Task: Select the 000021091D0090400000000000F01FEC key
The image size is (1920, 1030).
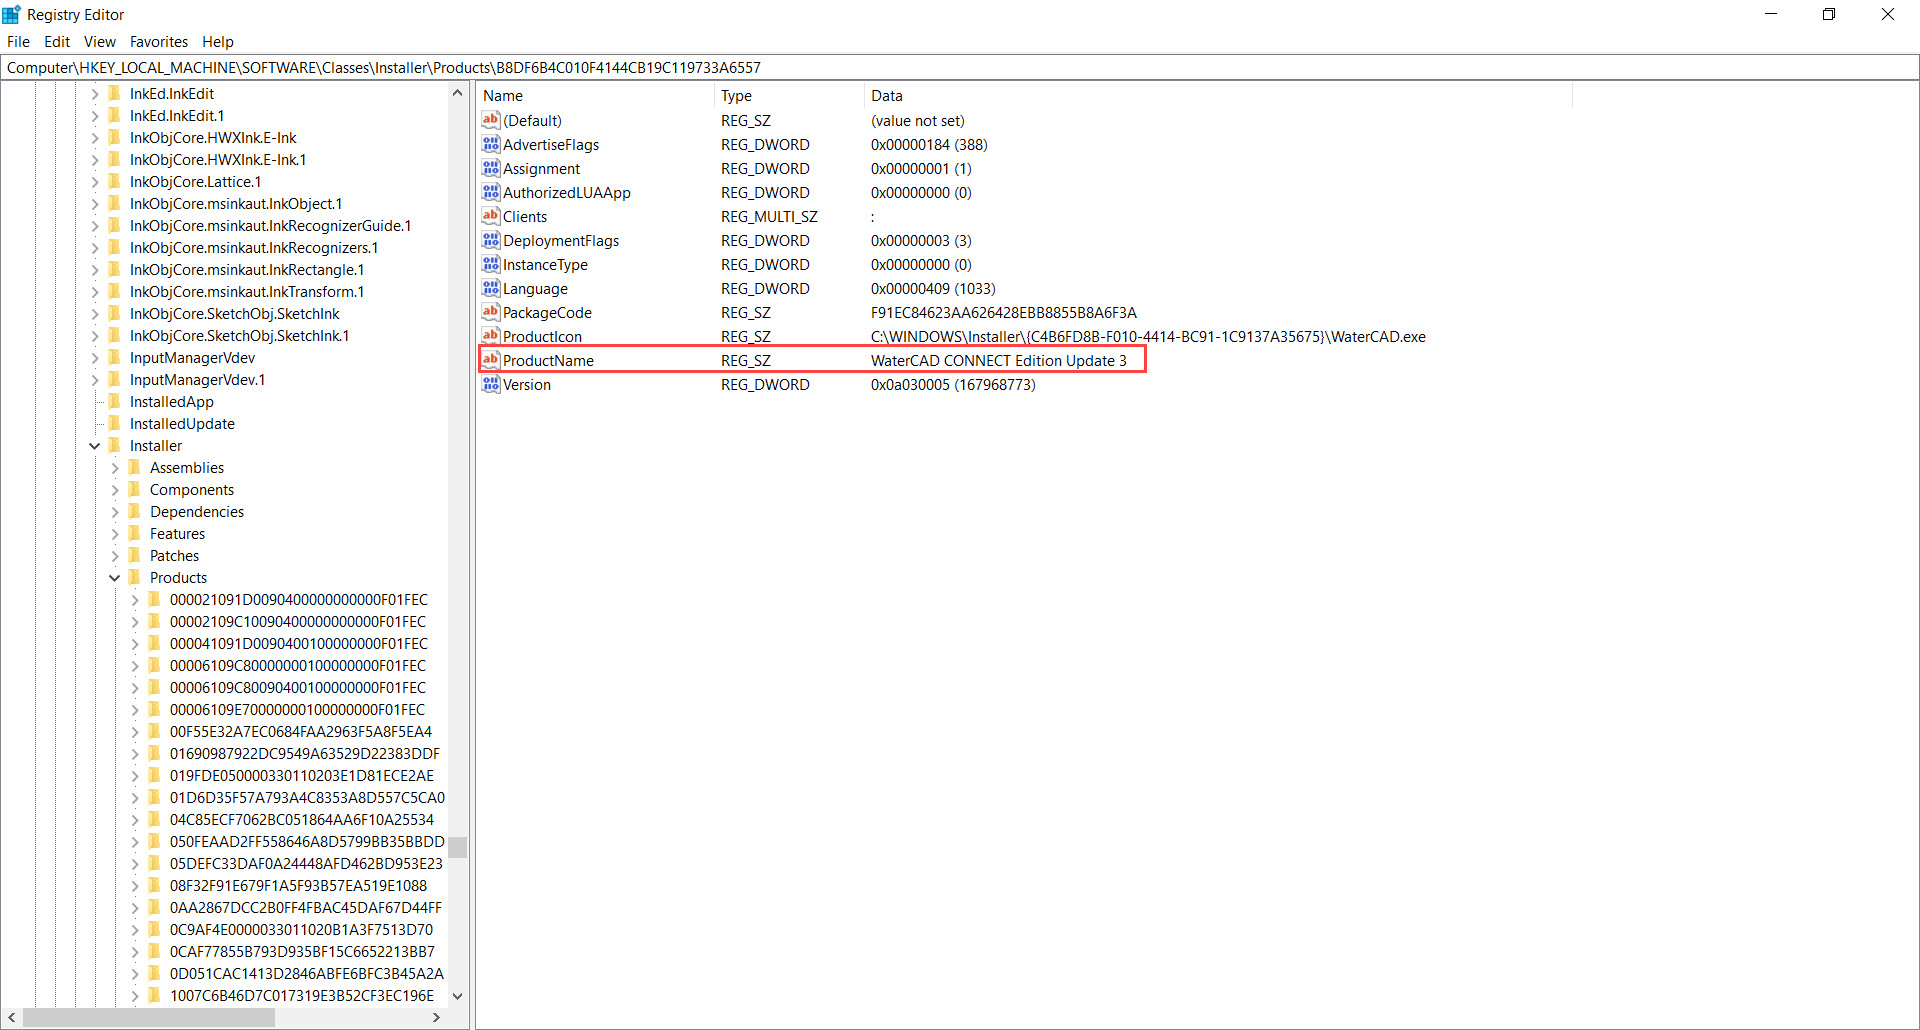Action: click(x=298, y=599)
